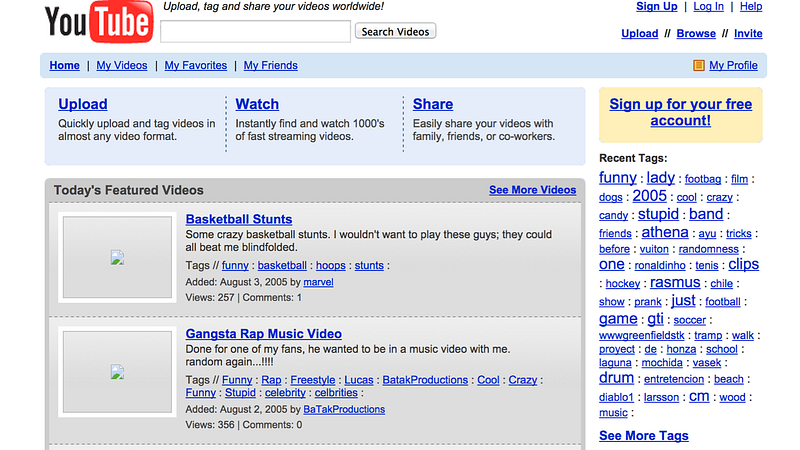
Task: Click the entretencion recent tag
Action: tap(674, 380)
